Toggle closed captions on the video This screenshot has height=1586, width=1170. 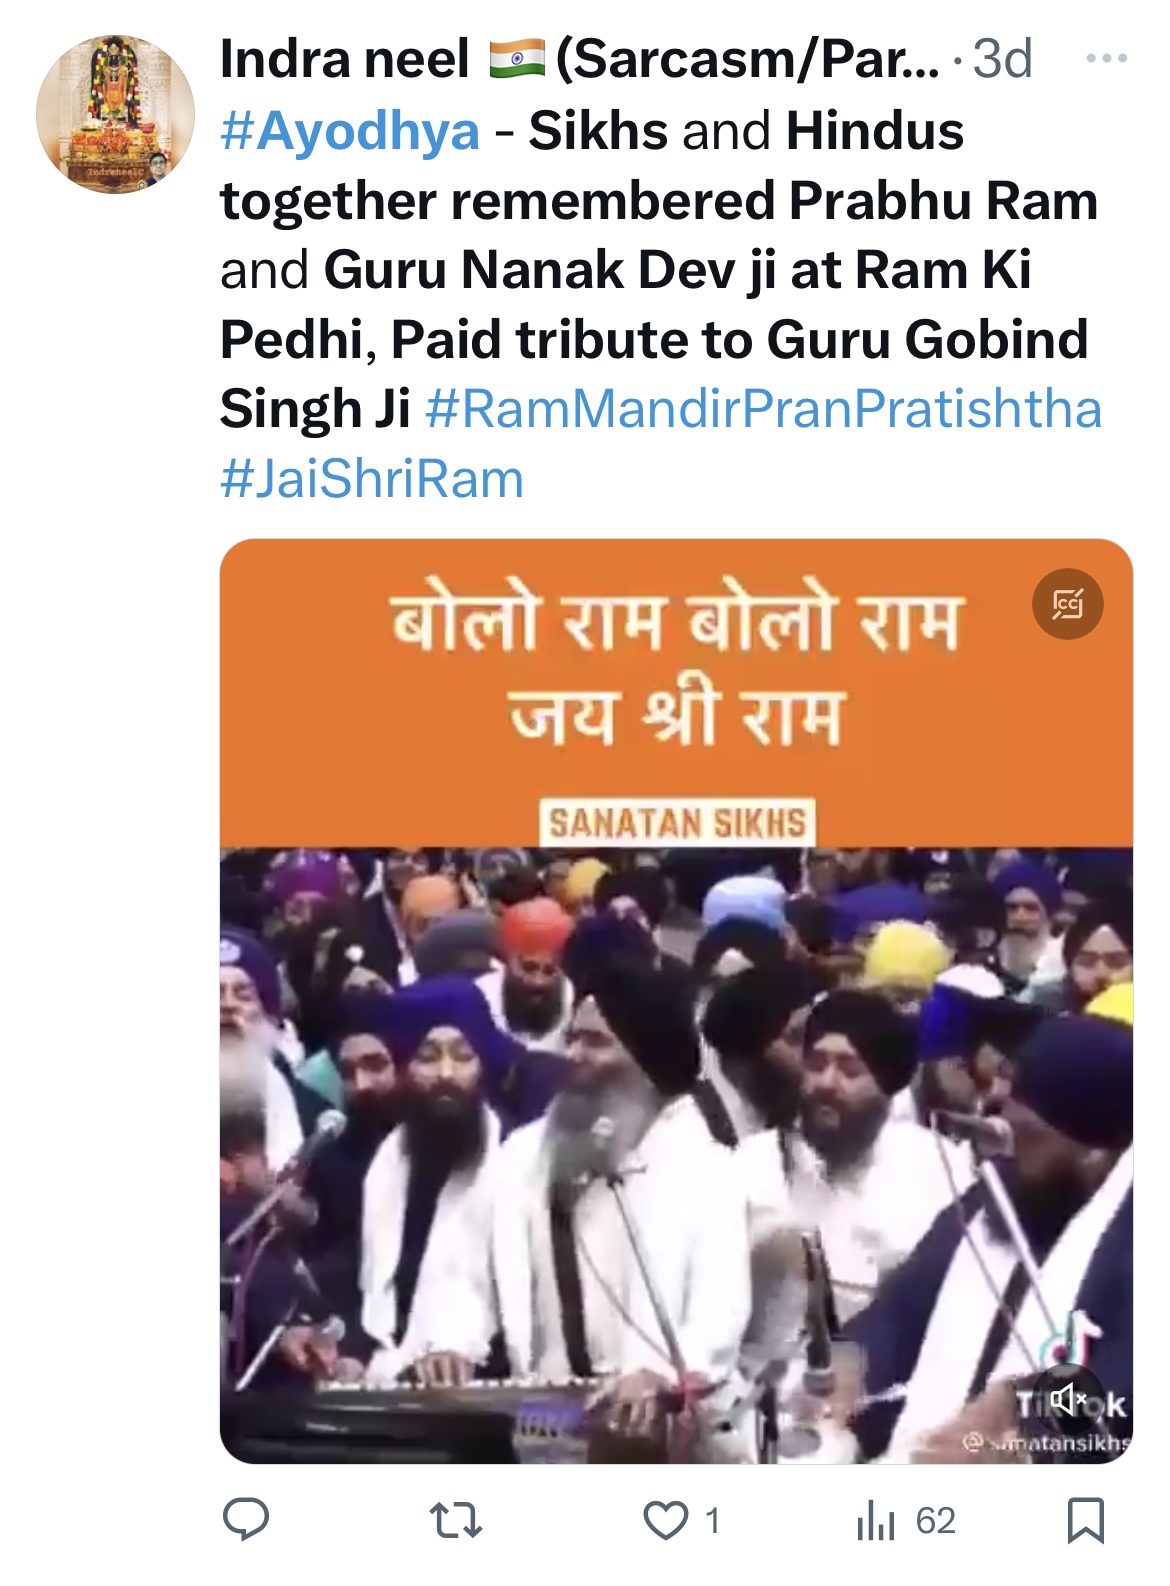(x=1068, y=604)
